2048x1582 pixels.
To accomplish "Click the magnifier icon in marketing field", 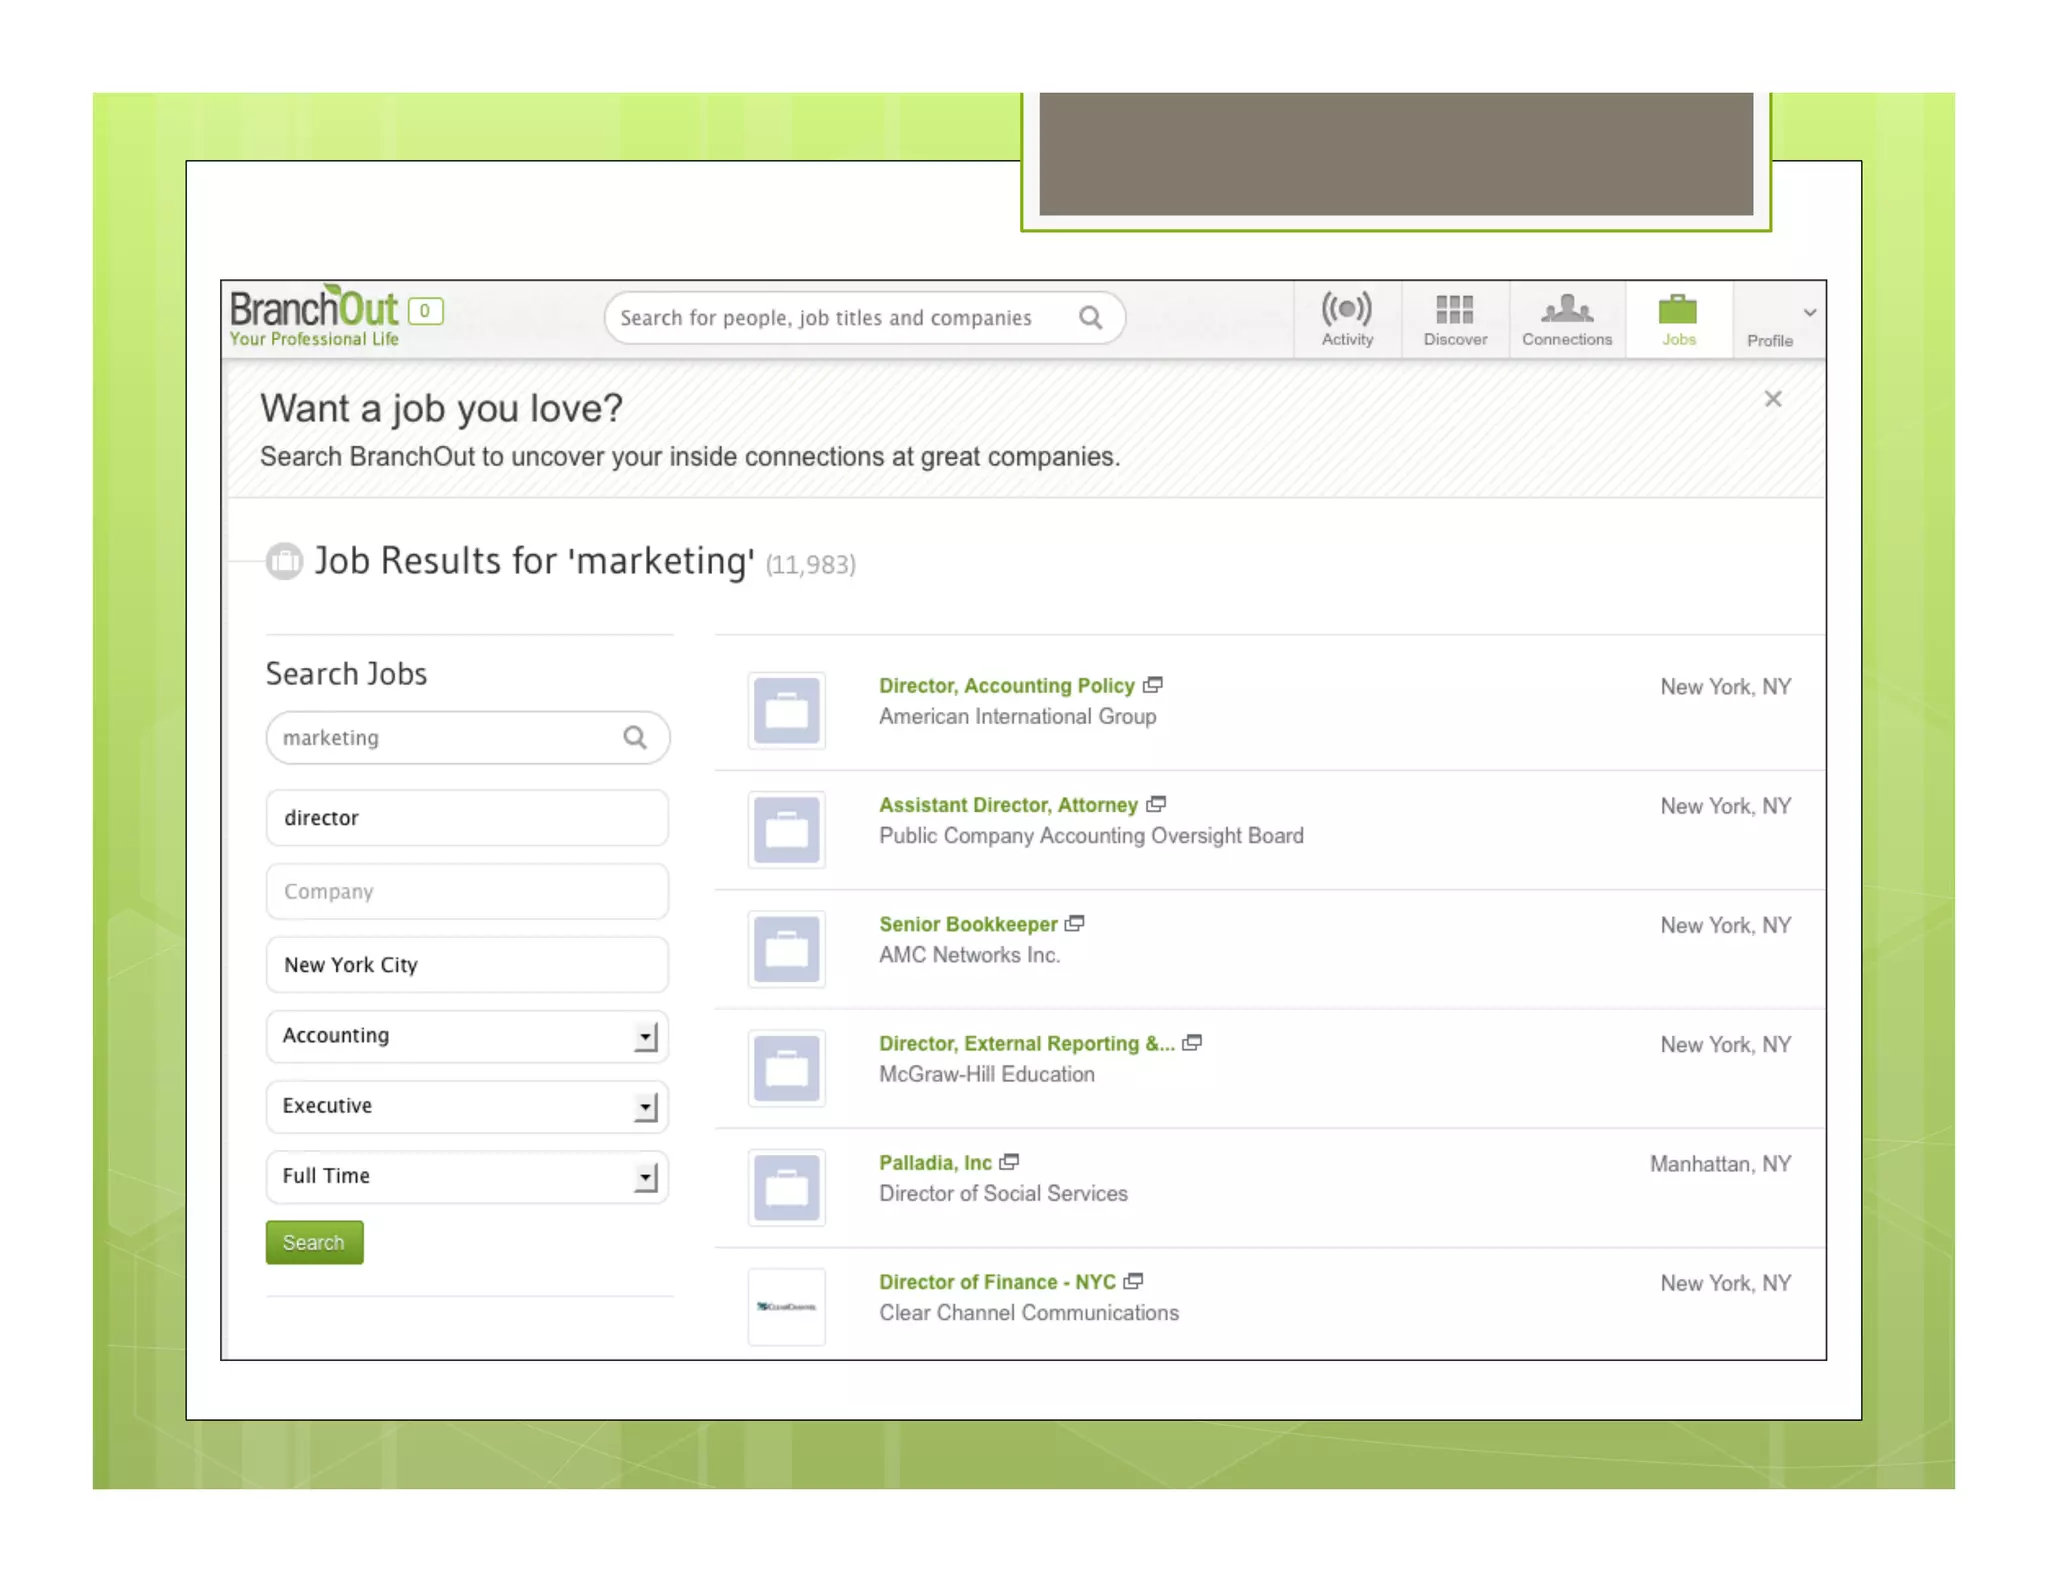I will pos(634,738).
